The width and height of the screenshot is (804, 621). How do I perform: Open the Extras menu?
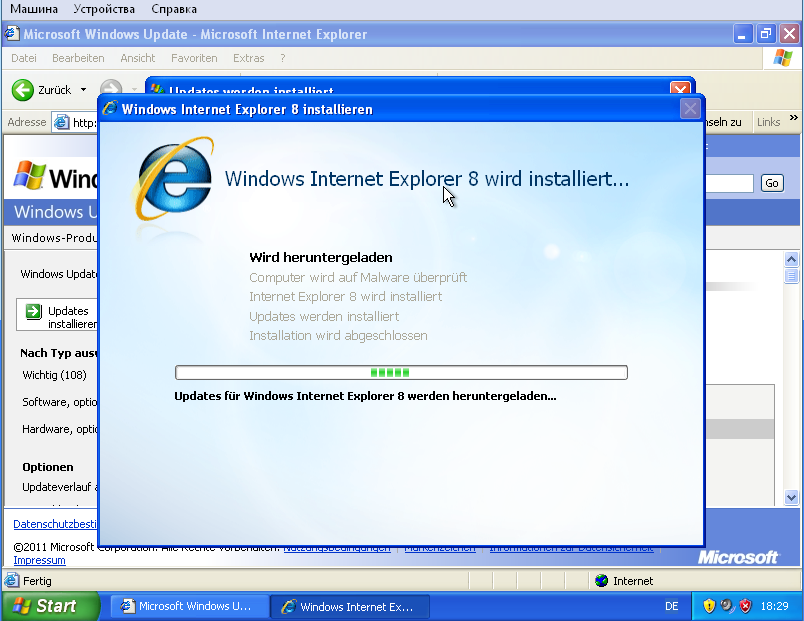point(249,58)
